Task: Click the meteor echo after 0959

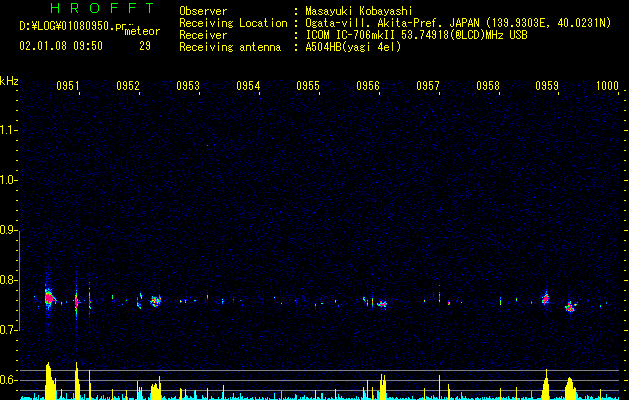Action: click(x=570, y=307)
